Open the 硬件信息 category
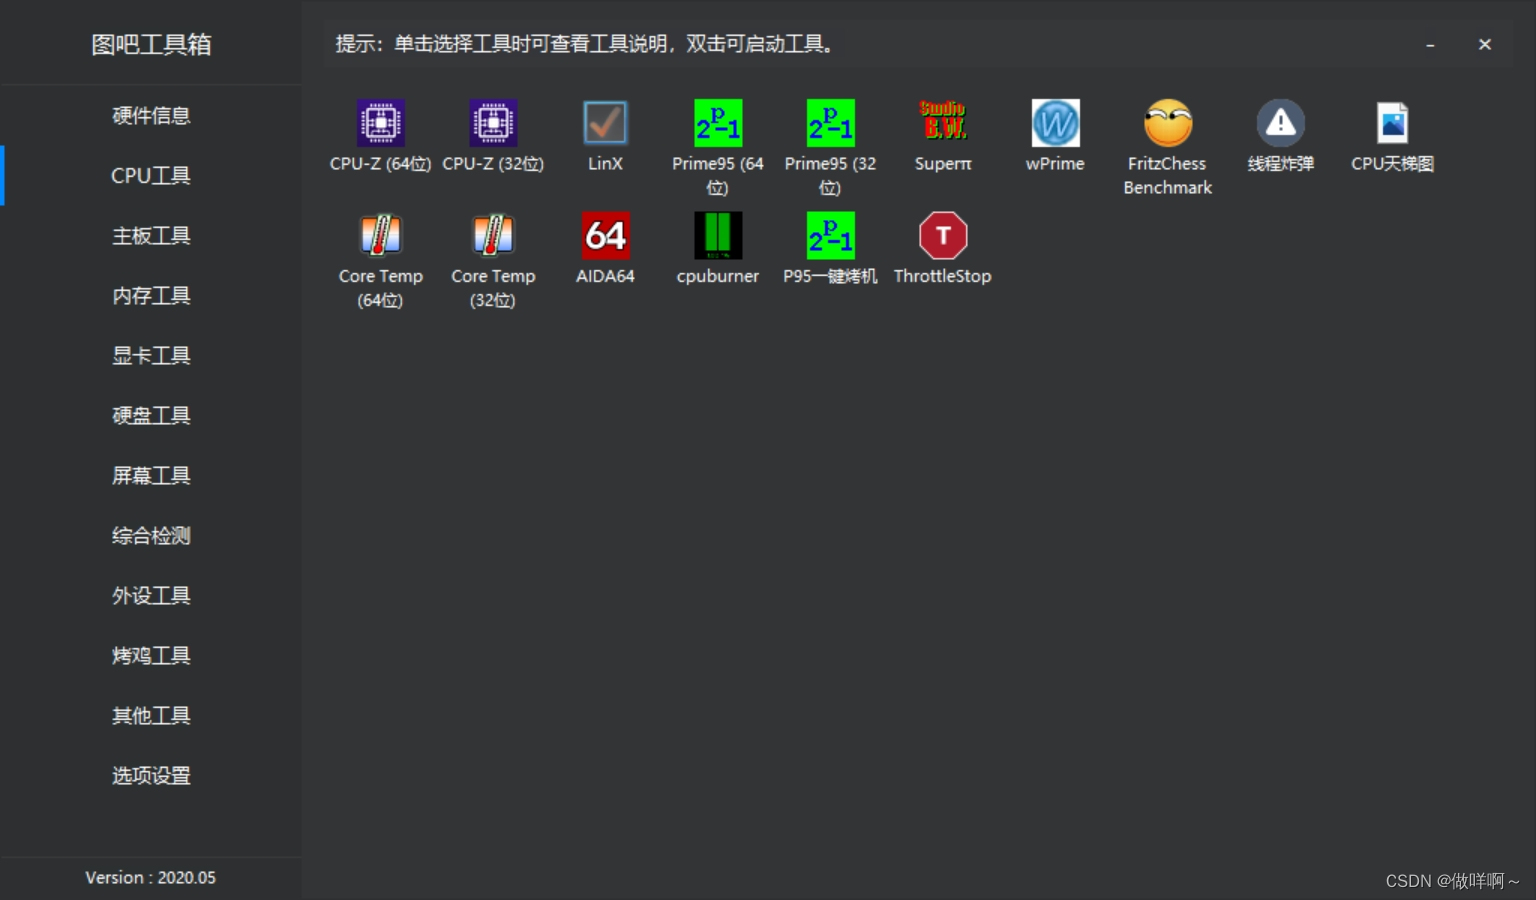The height and width of the screenshot is (900, 1536). [151, 116]
